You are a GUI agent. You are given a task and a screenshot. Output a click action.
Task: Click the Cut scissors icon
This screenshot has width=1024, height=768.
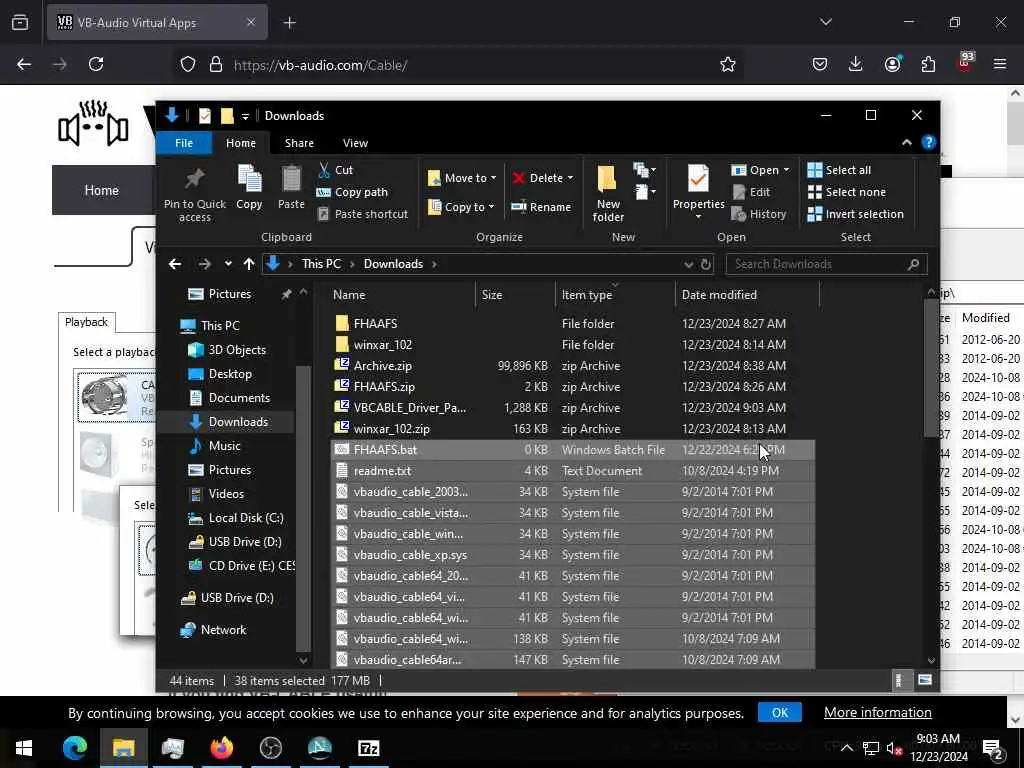click(324, 170)
